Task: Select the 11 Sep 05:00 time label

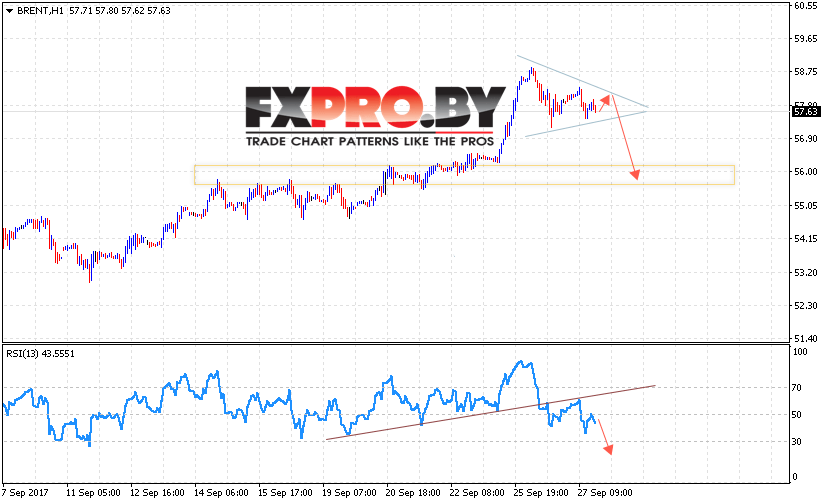Action: (x=93, y=493)
